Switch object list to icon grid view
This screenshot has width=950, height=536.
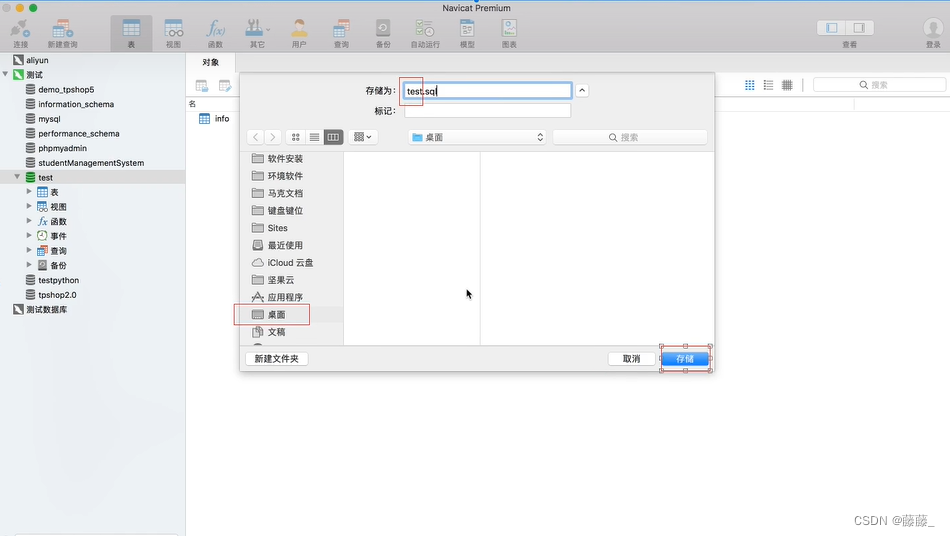click(749, 85)
